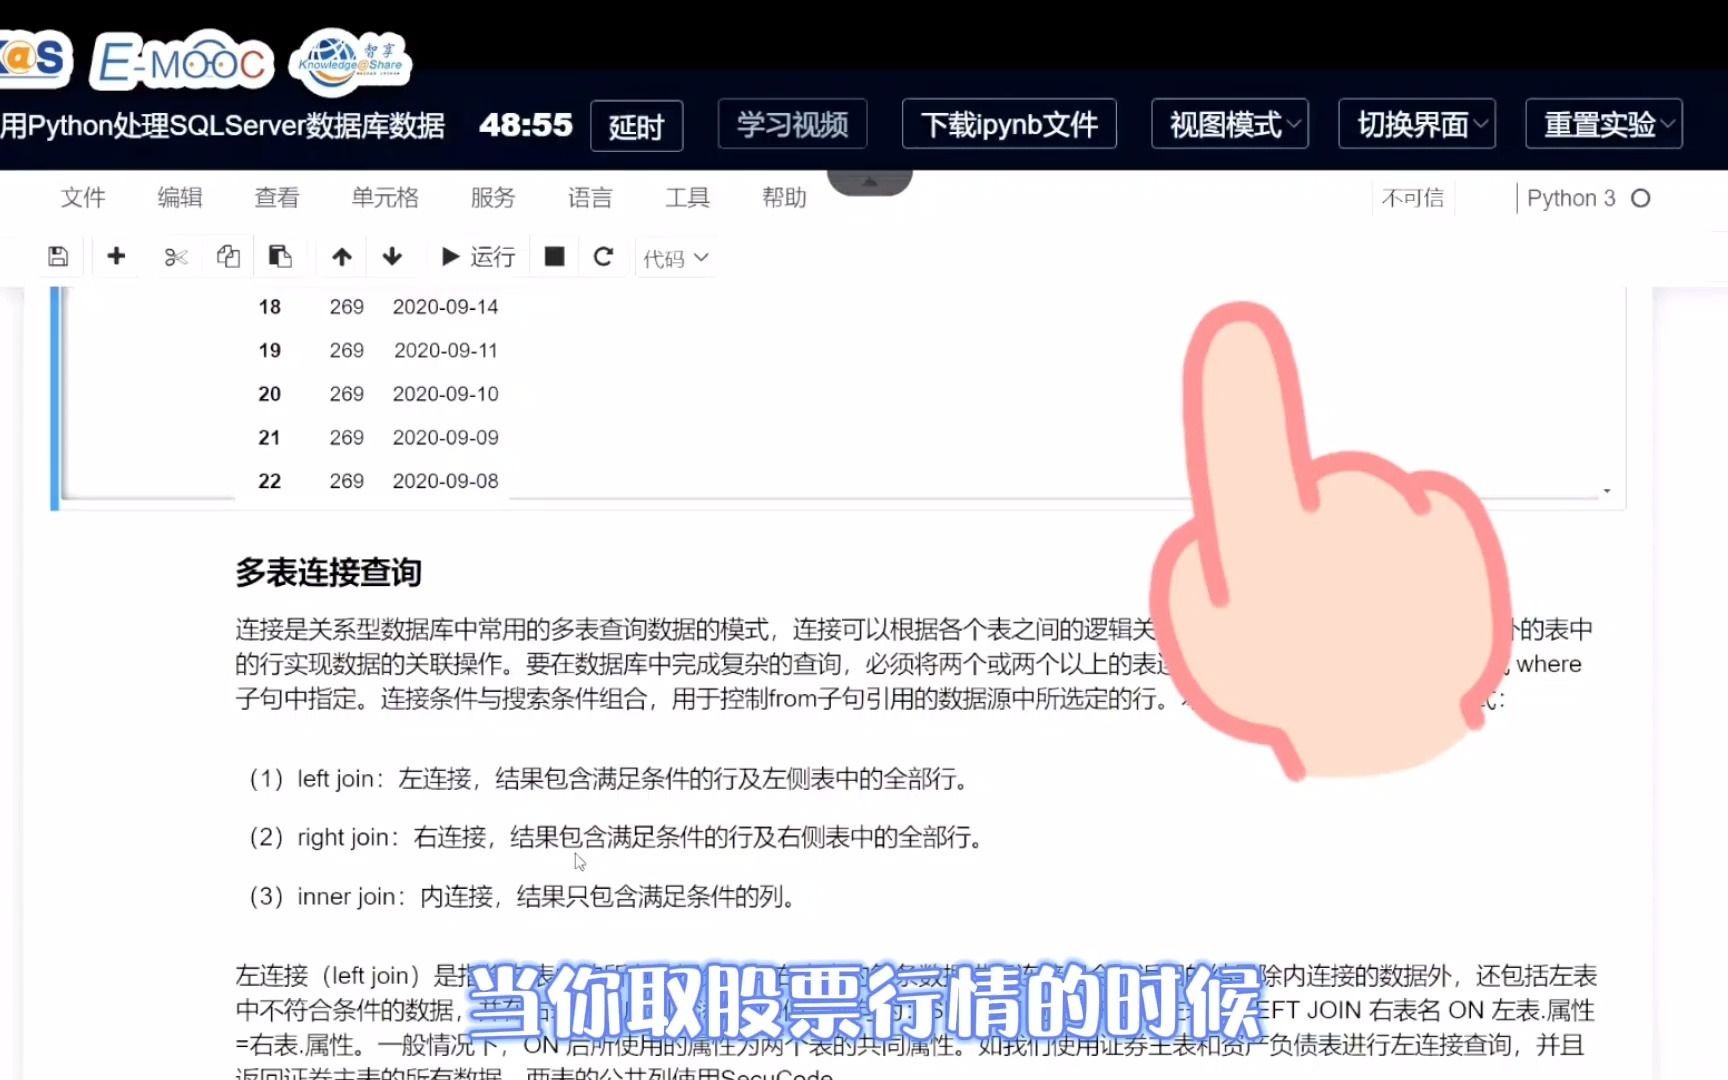Save the notebook via the save icon
The width and height of the screenshot is (1728, 1080).
(57, 256)
